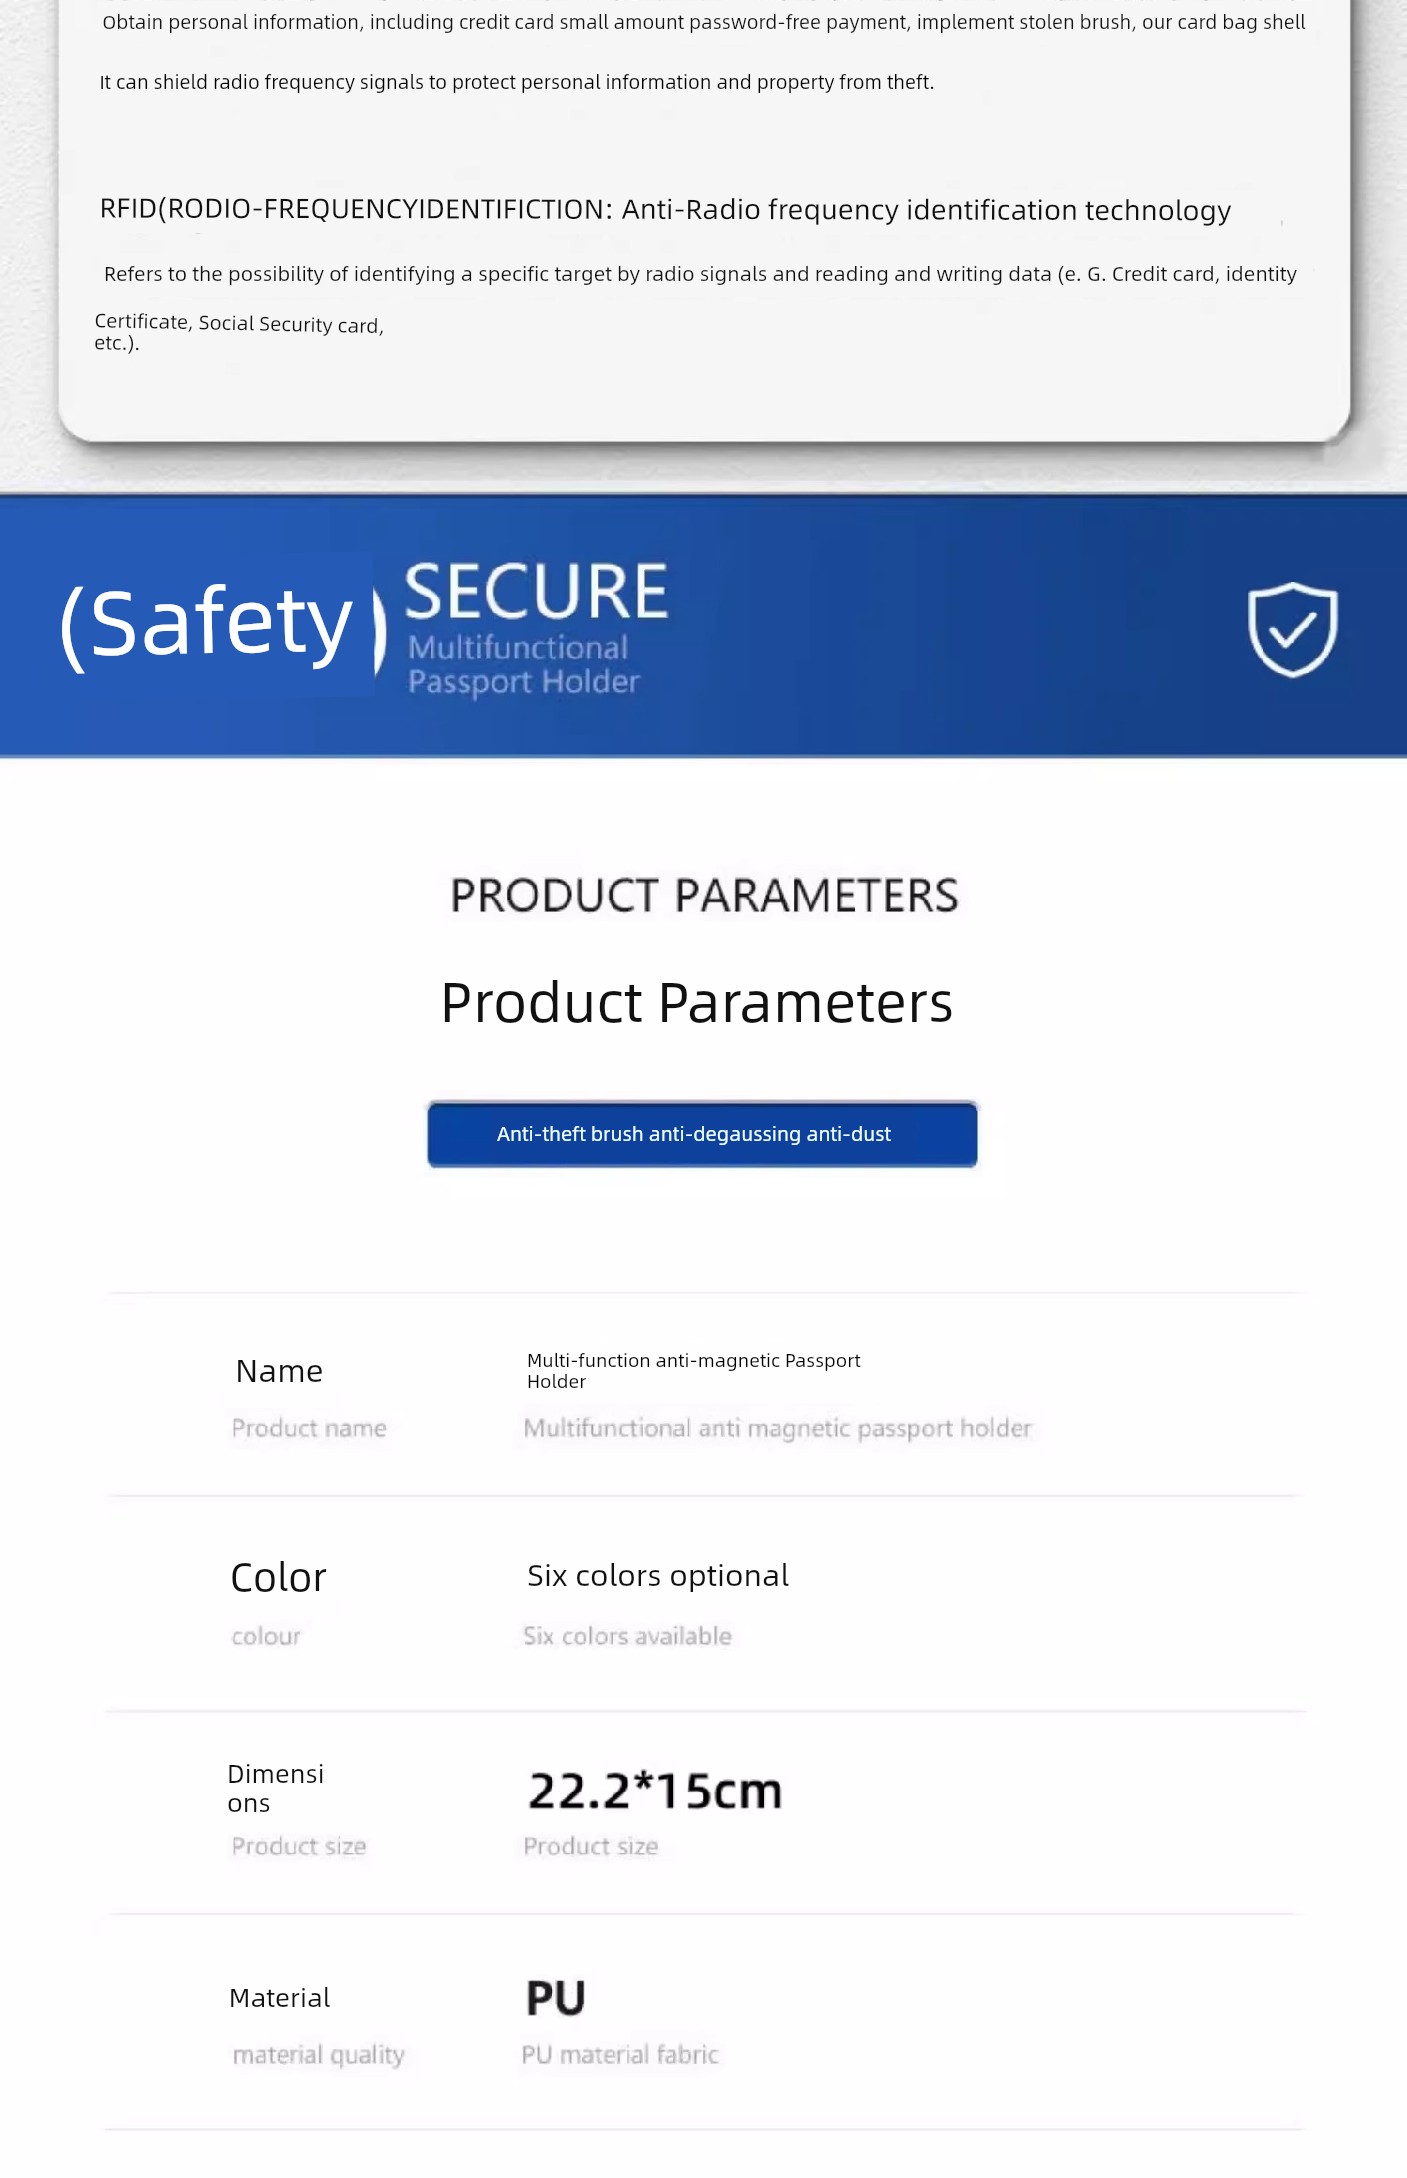
Task: Click the RFID Anti-Radio frequency identification line
Action: pyautogui.click(x=665, y=210)
